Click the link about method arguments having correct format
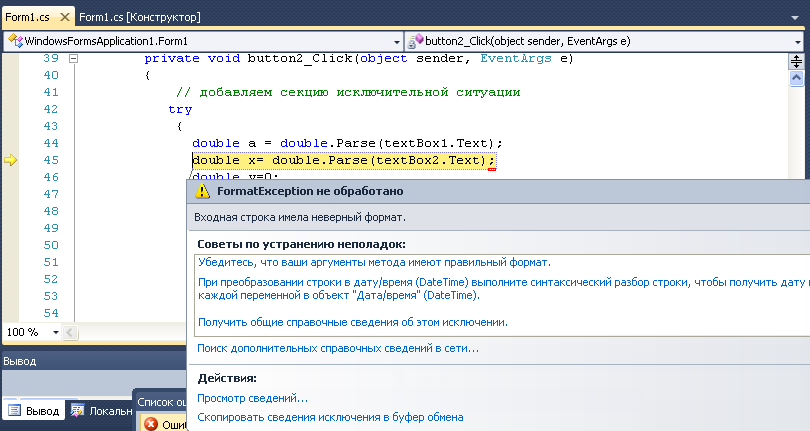The height and width of the screenshot is (431, 810). tap(373, 262)
